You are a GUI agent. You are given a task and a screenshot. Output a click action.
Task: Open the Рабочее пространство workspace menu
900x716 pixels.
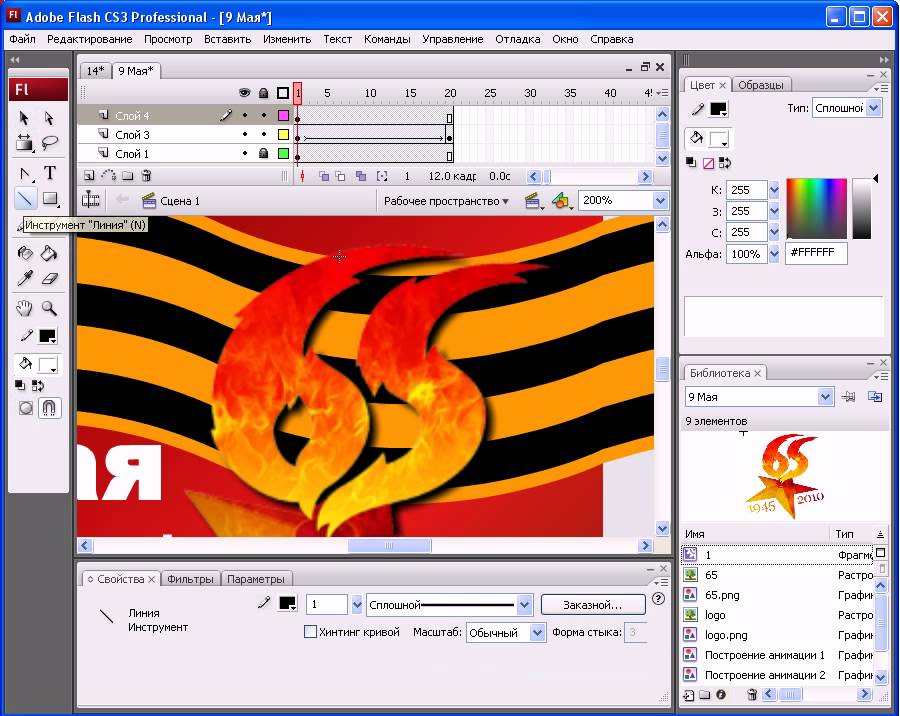(x=446, y=201)
